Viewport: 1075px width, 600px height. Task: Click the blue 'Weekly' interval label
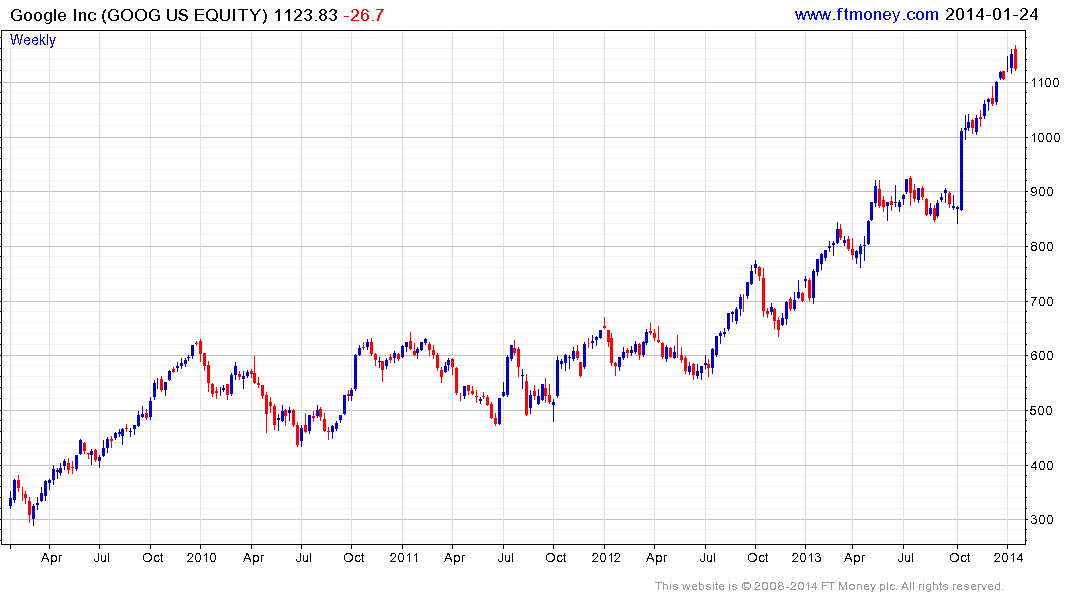pyautogui.click(x=33, y=40)
